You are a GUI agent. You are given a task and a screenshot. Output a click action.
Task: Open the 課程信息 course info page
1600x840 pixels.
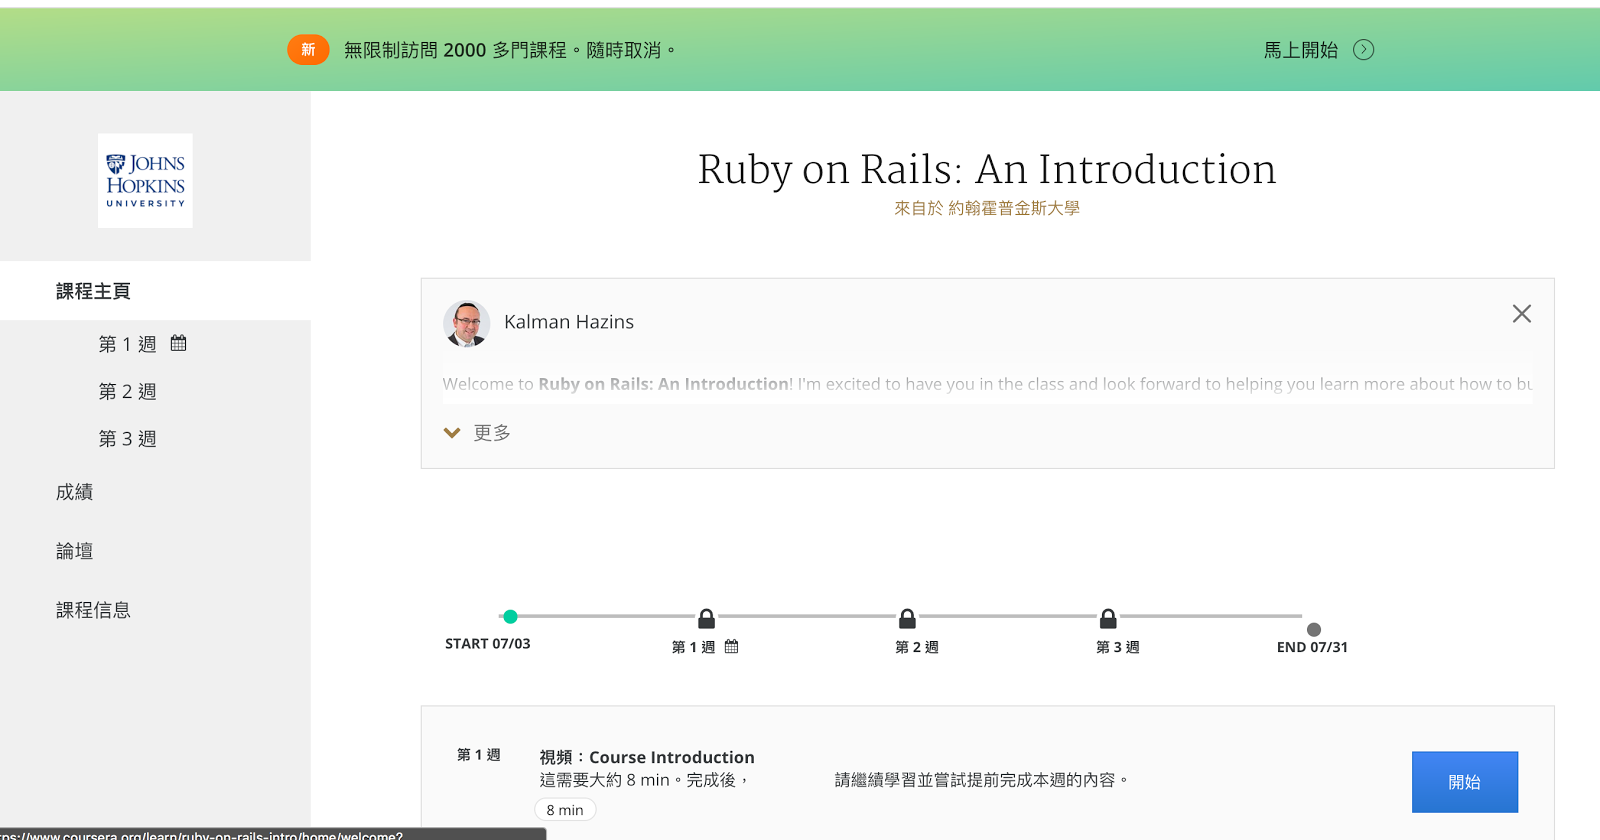point(94,610)
